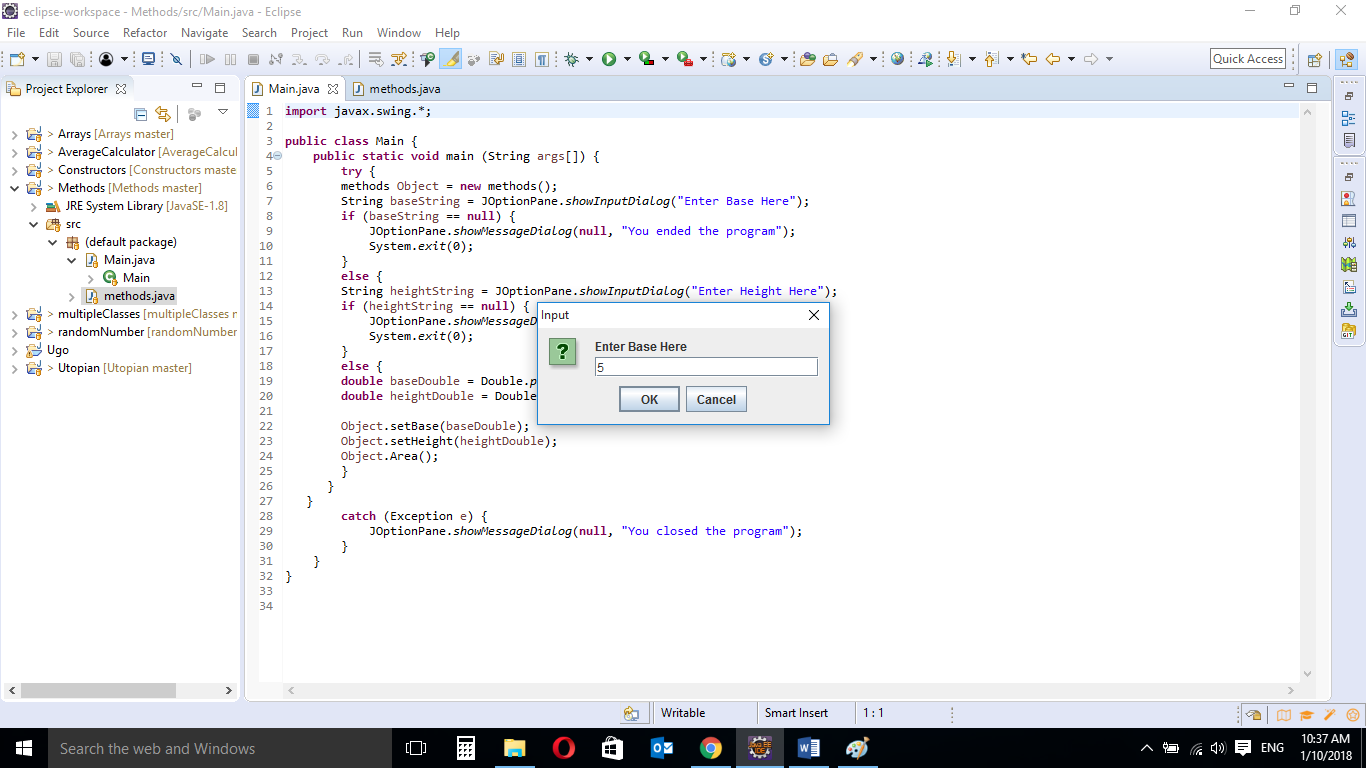This screenshot has height=768, width=1366.
Task: Toggle Link with Editor in Project Explorer
Action: coord(163,114)
